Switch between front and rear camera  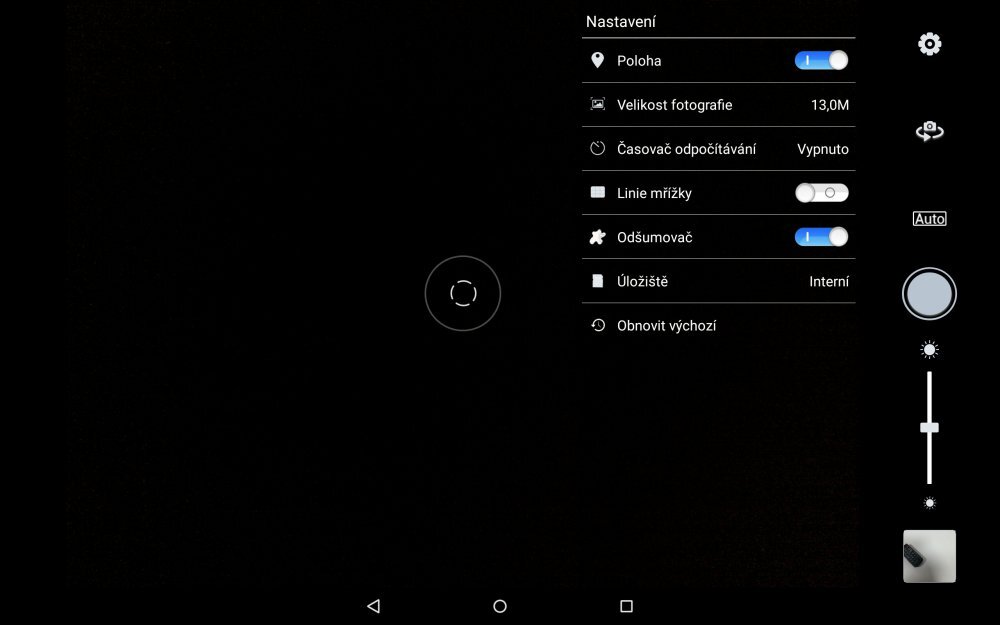(x=929, y=130)
